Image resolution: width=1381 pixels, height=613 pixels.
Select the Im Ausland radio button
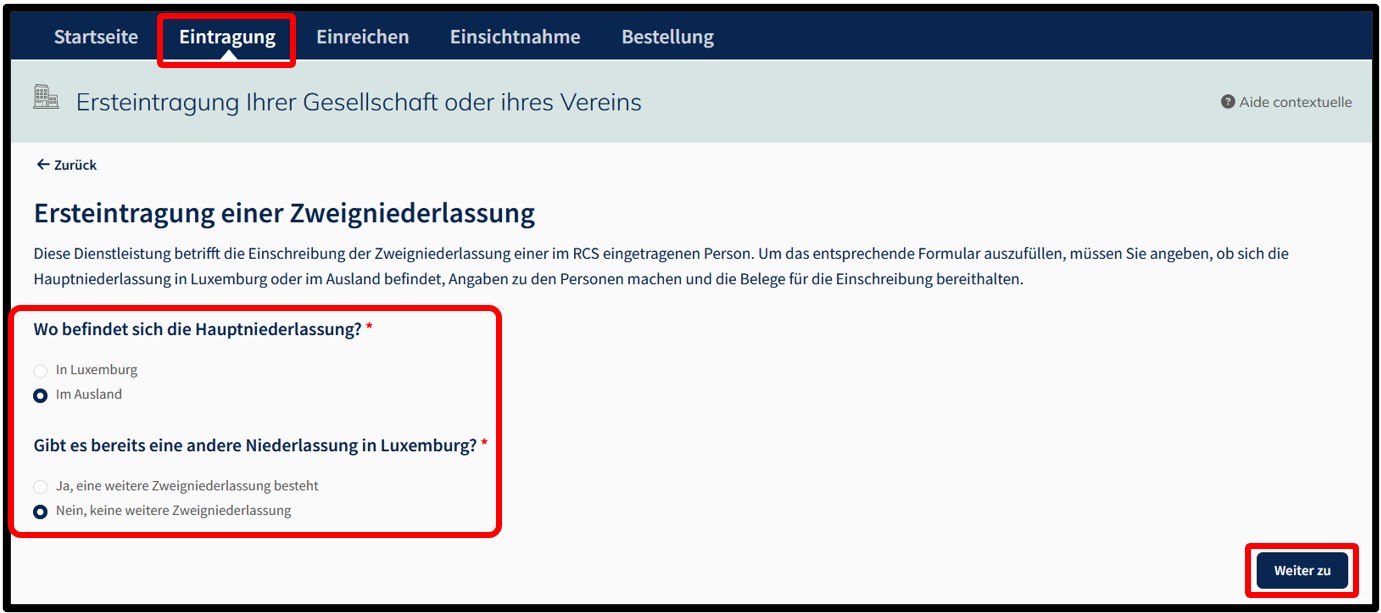click(41, 396)
